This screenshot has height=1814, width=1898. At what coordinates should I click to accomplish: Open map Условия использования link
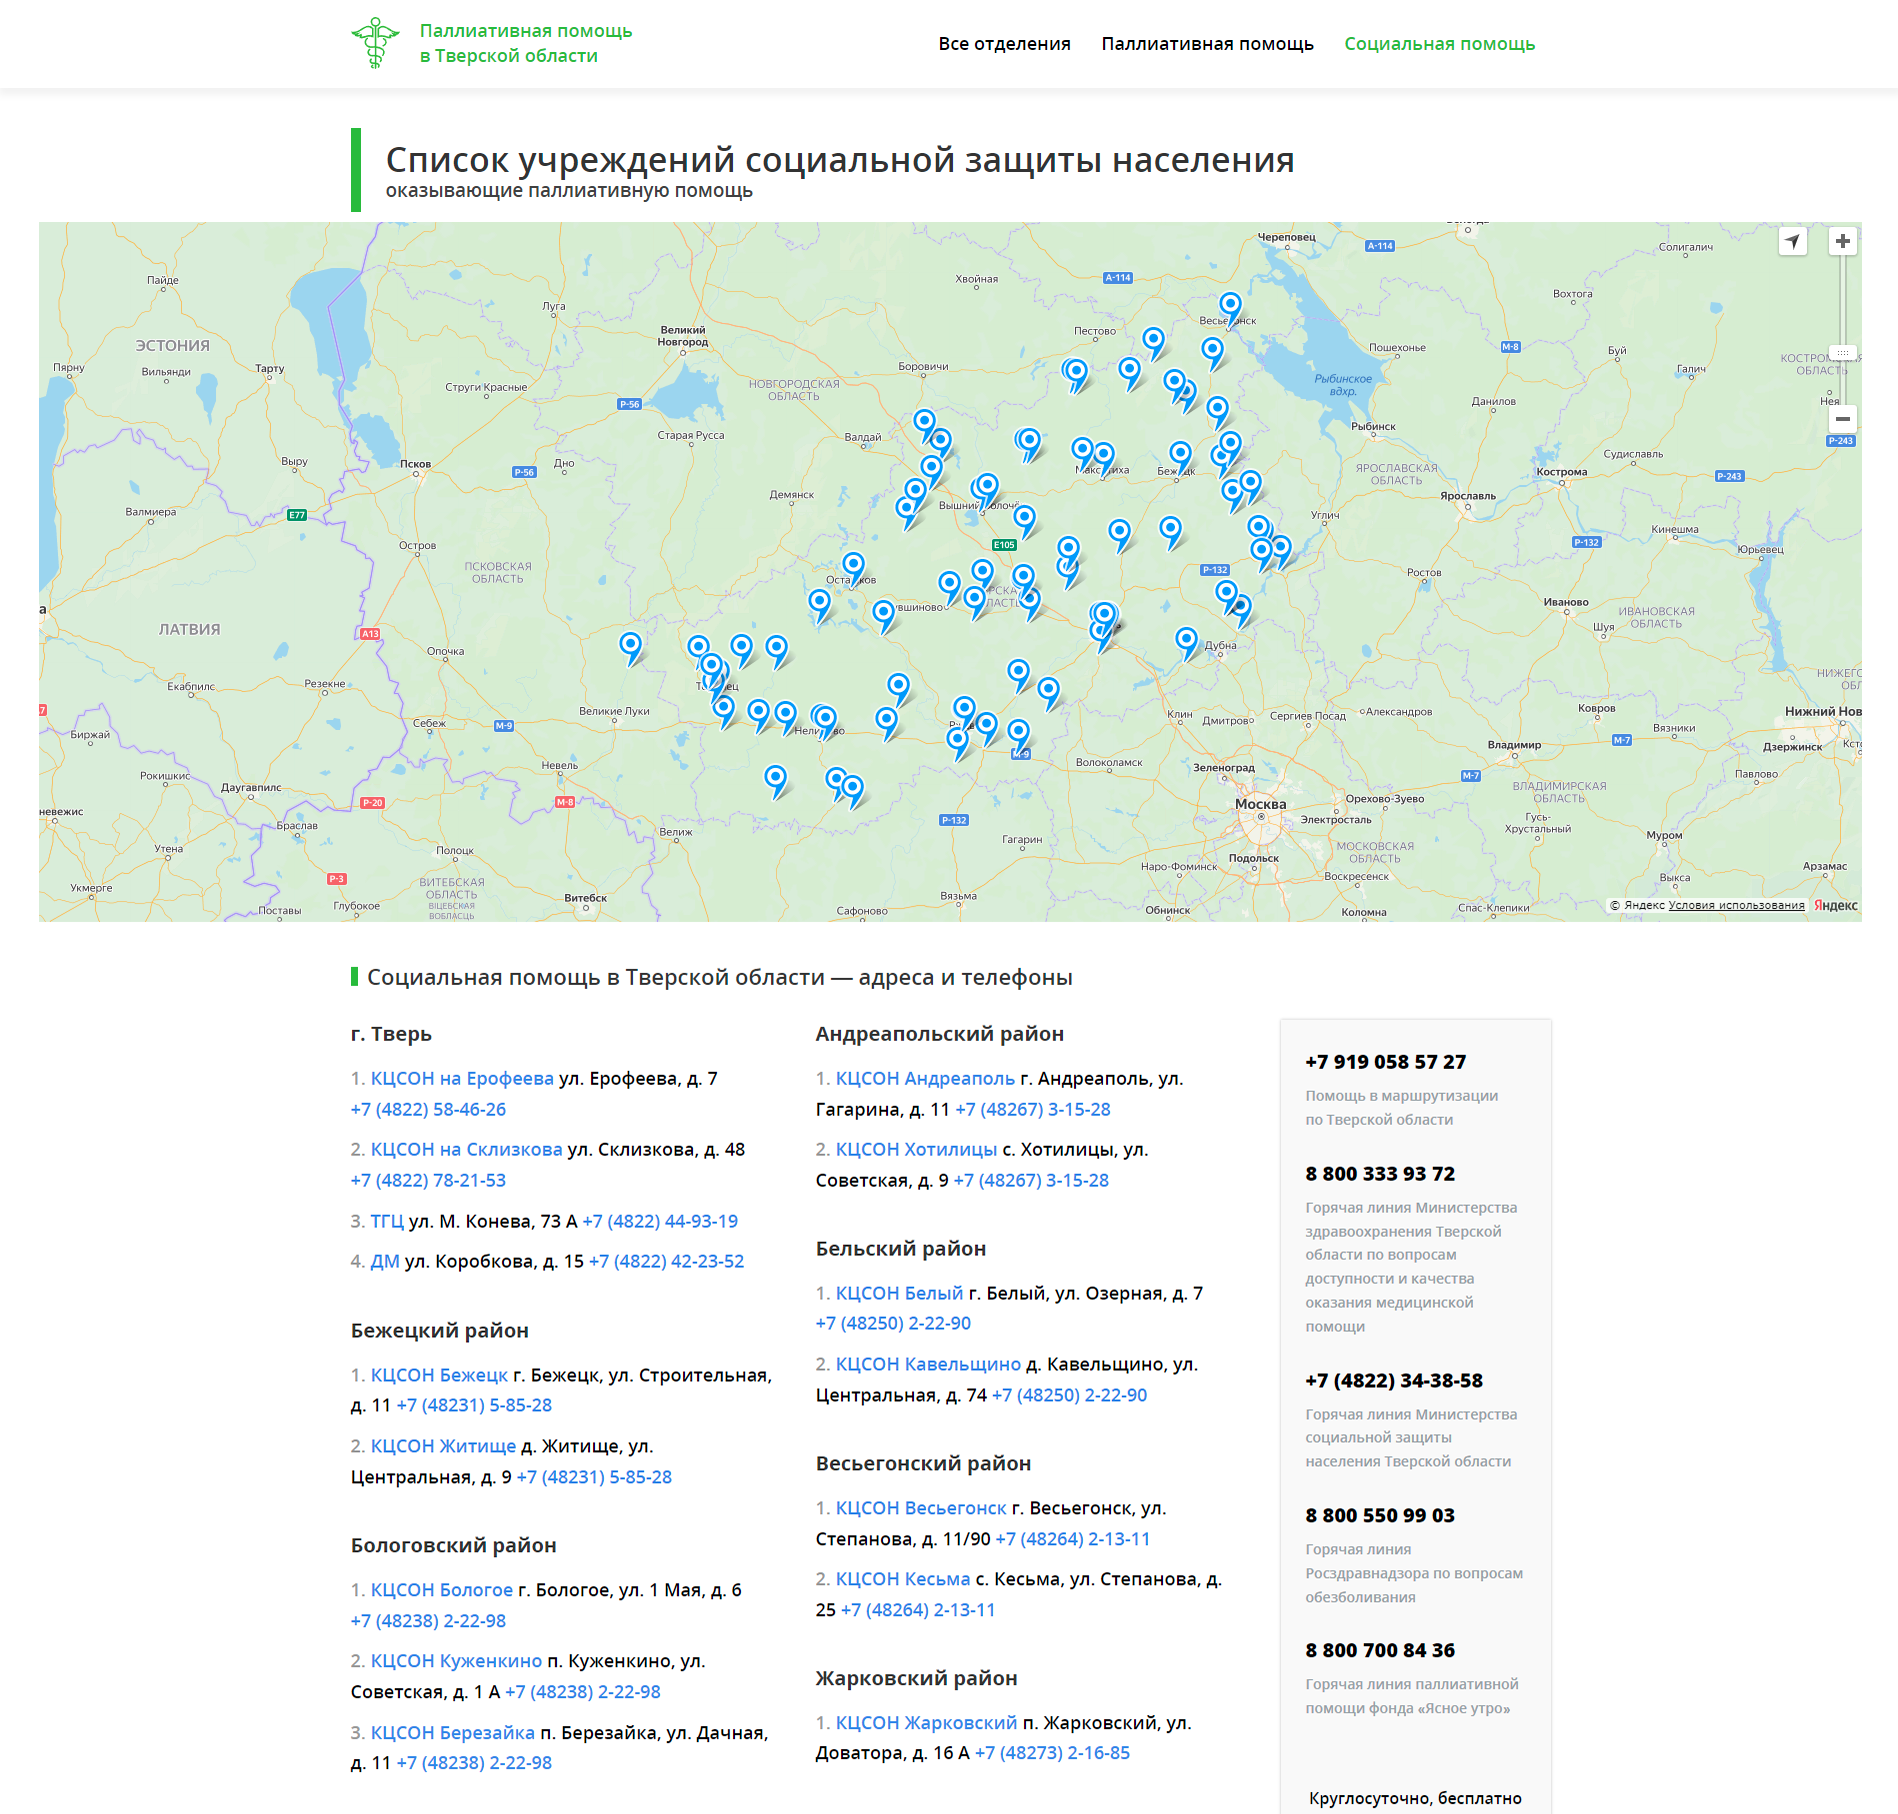click(1736, 905)
